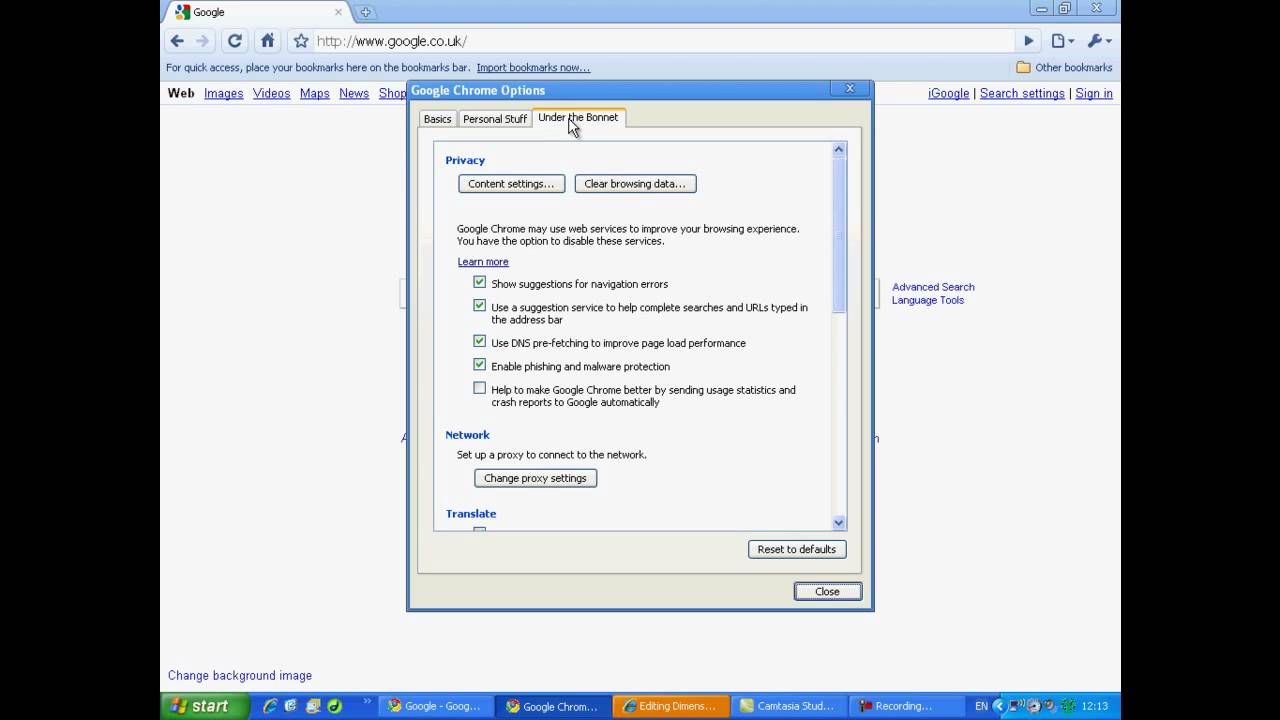Open Content settings button
The image size is (1280, 720).
[x=511, y=184]
